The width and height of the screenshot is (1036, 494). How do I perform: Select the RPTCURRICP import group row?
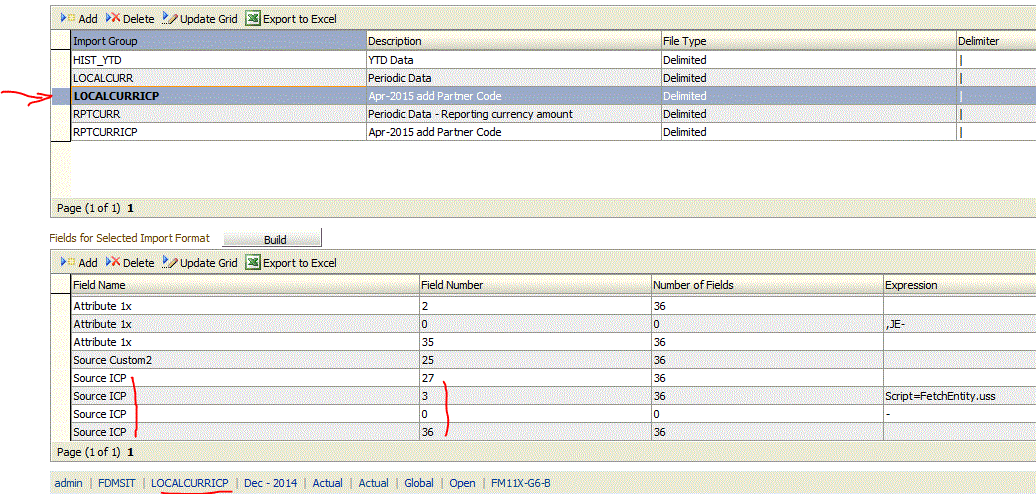543,132
